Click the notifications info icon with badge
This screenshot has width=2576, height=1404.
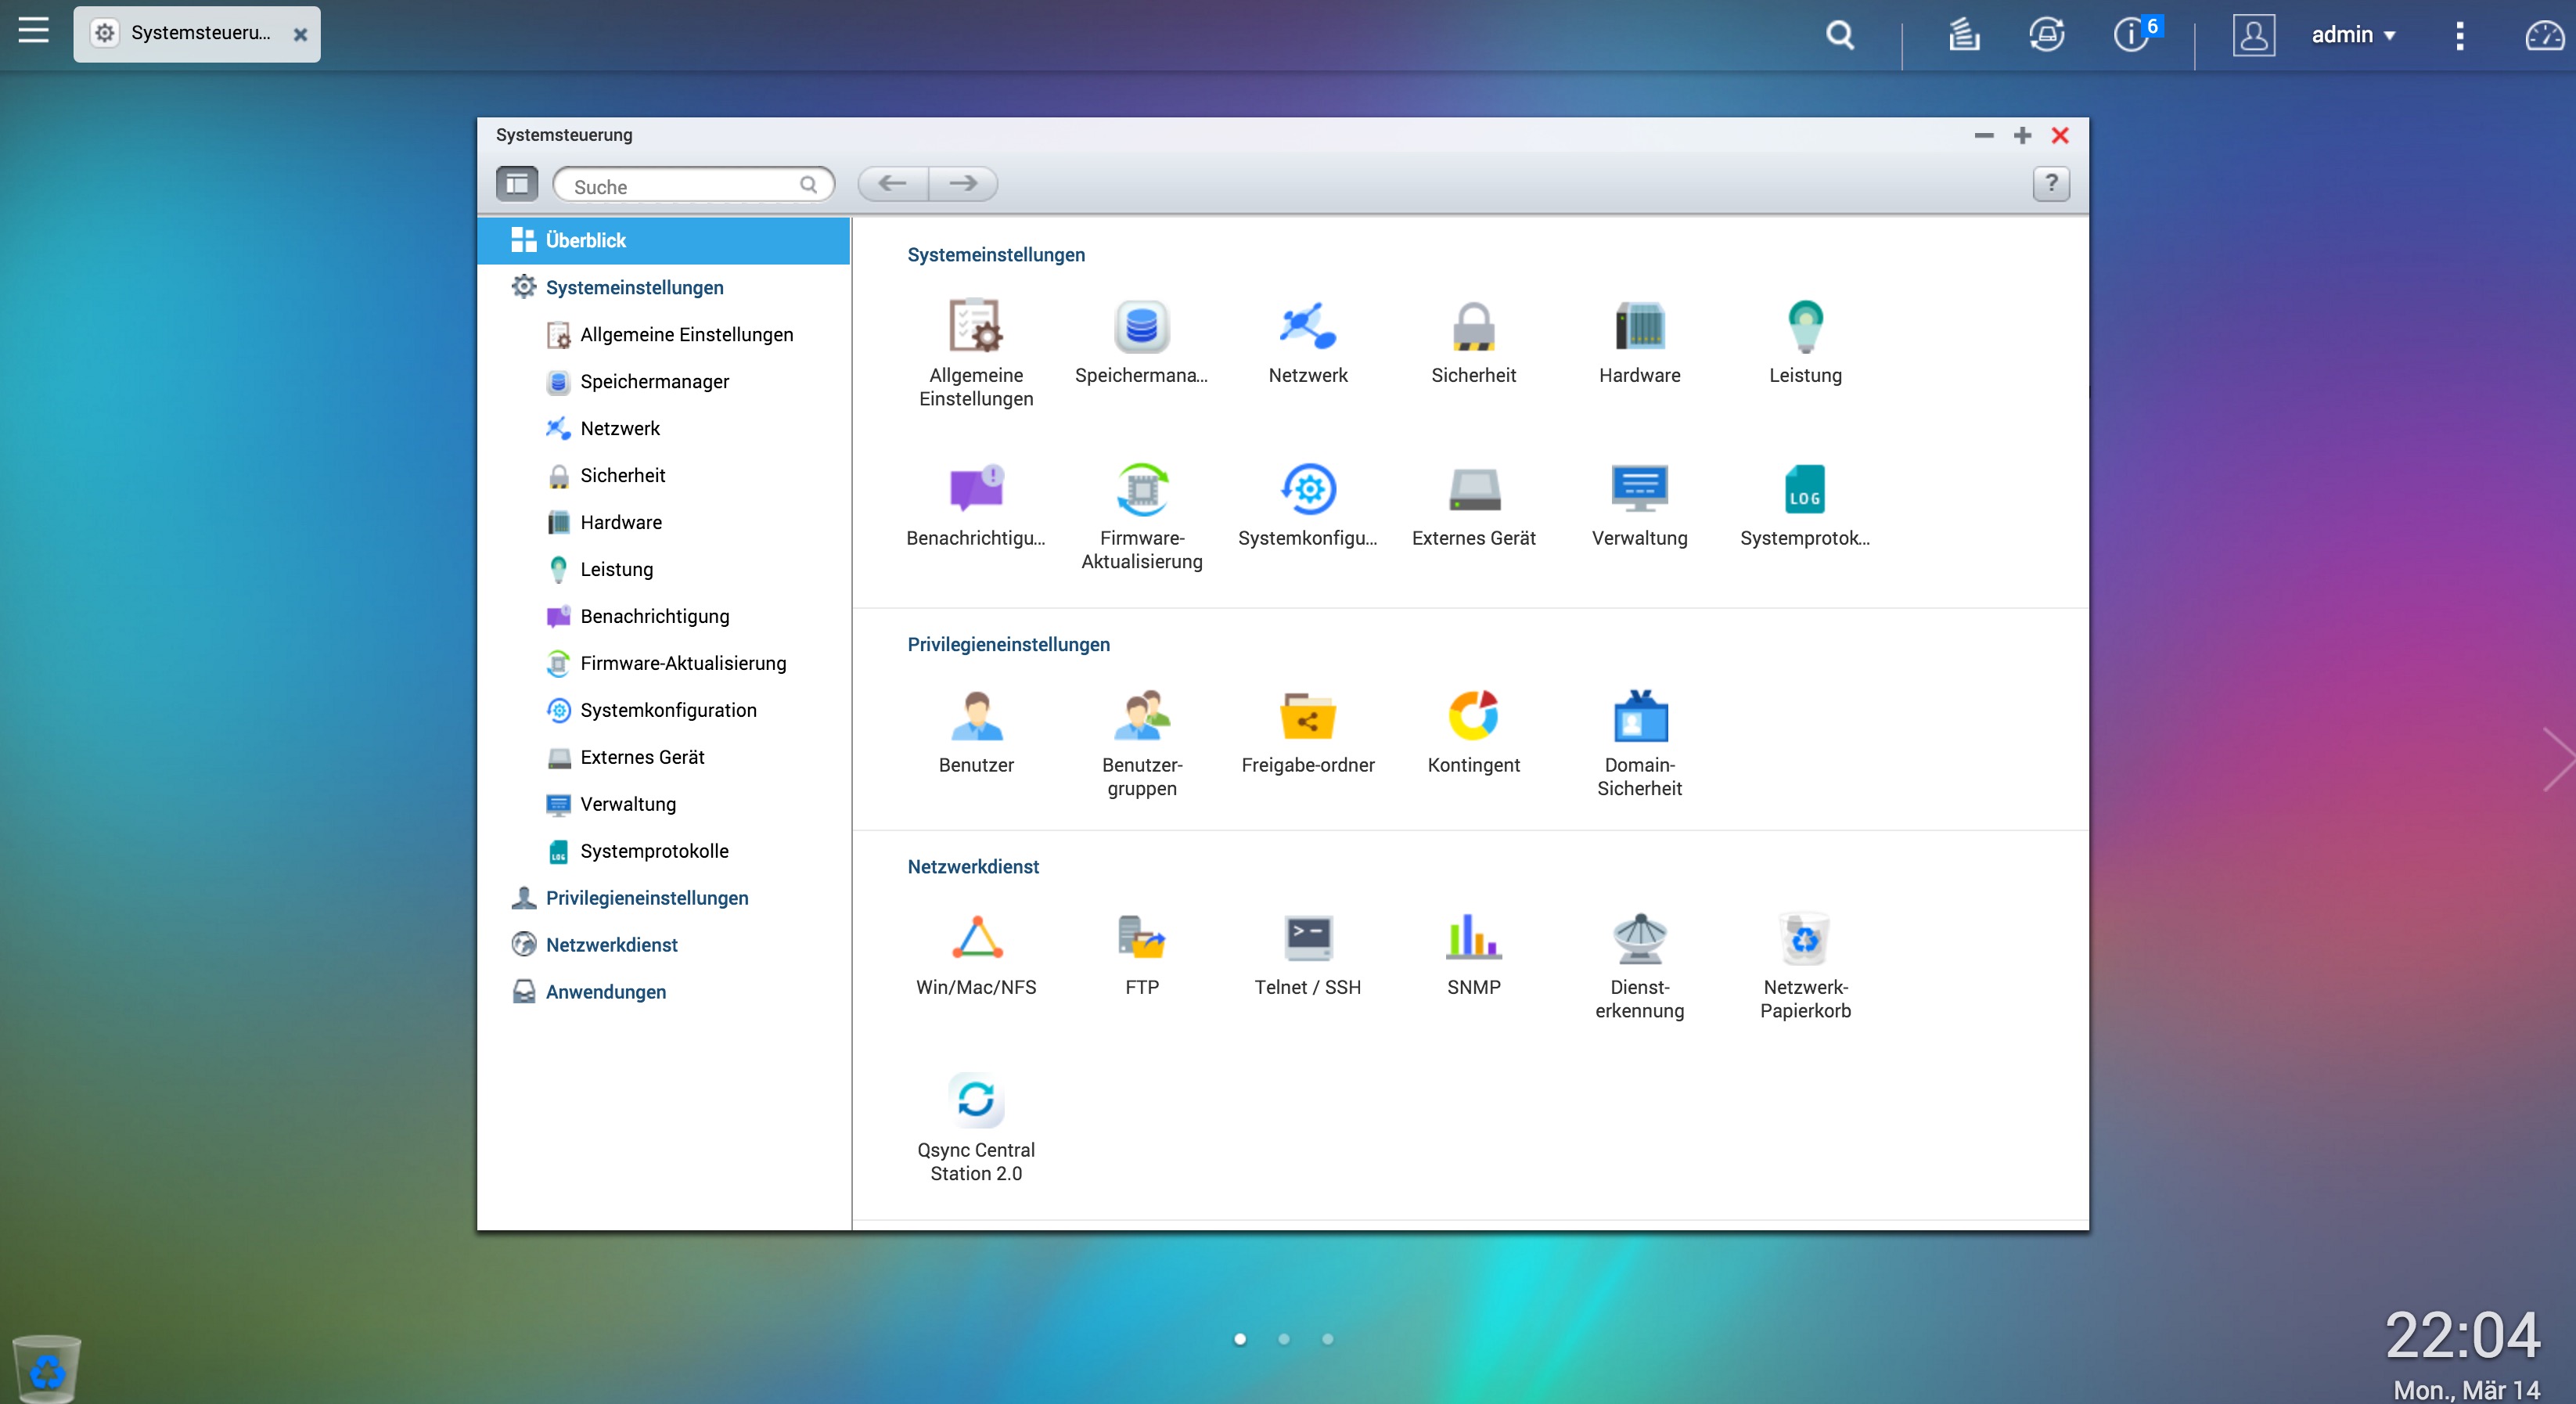coord(2131,35)
